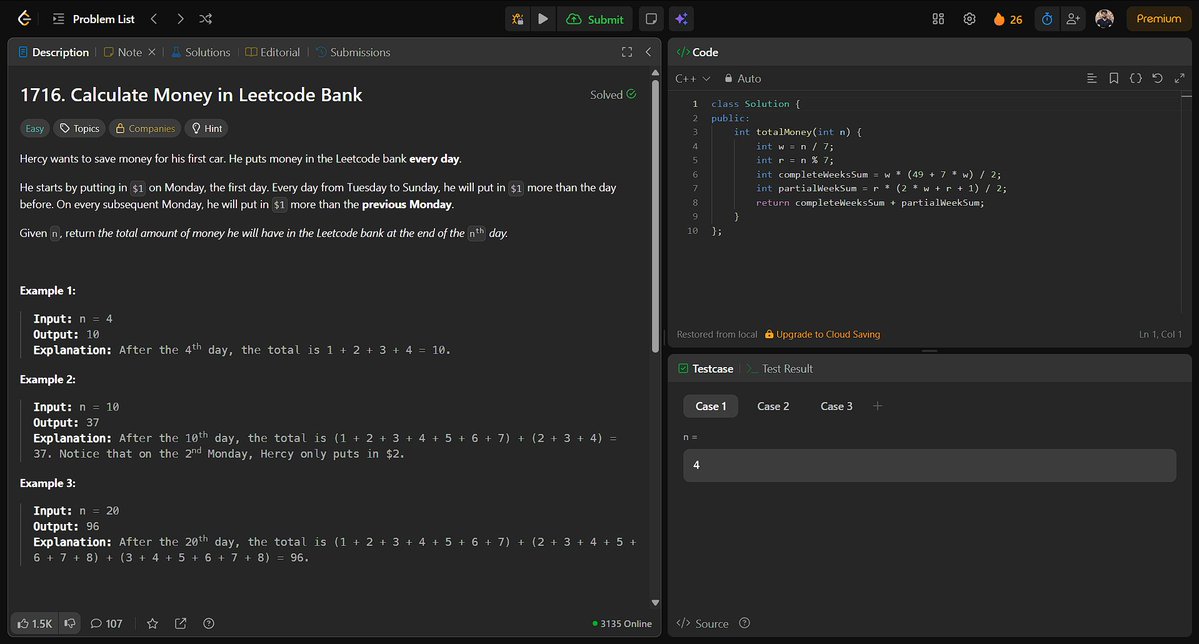This screenshot has width=1199, height=644.
Task: Go to the next problem arrow
Action: (180, 19)
